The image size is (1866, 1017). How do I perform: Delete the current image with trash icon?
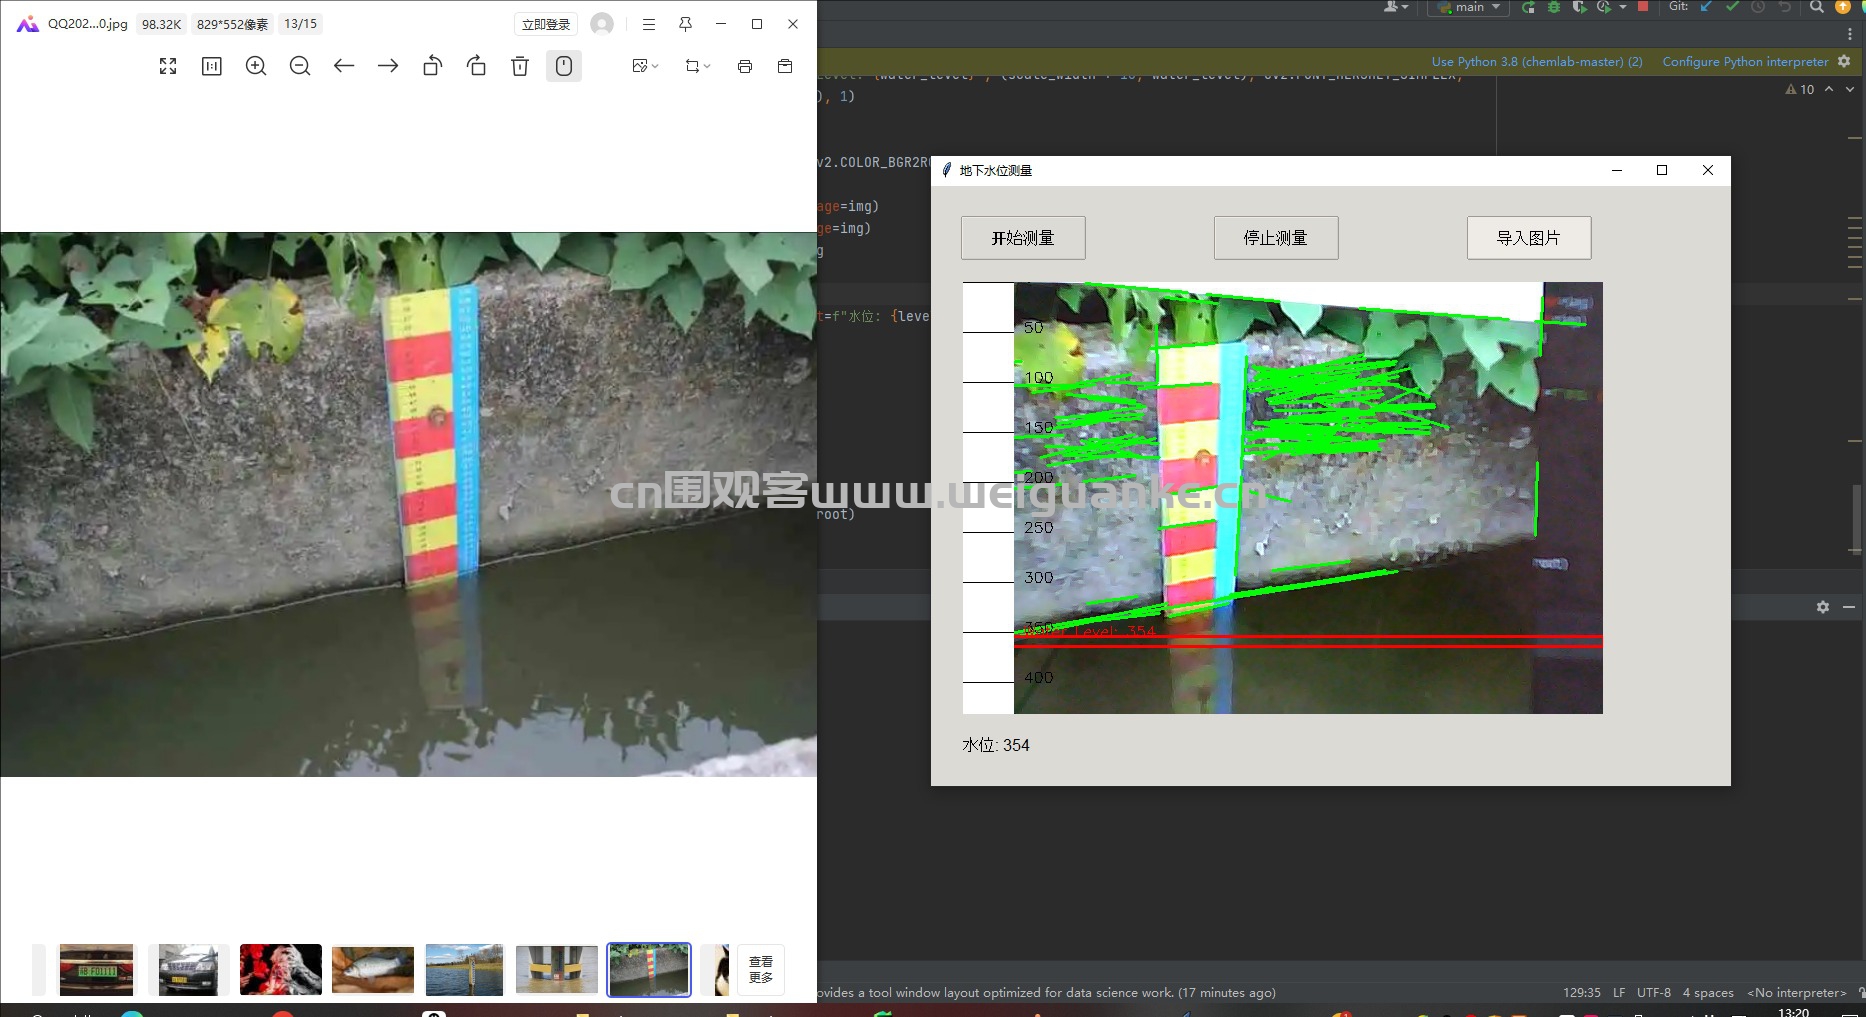pyautogui.click(x=520, y=66)
